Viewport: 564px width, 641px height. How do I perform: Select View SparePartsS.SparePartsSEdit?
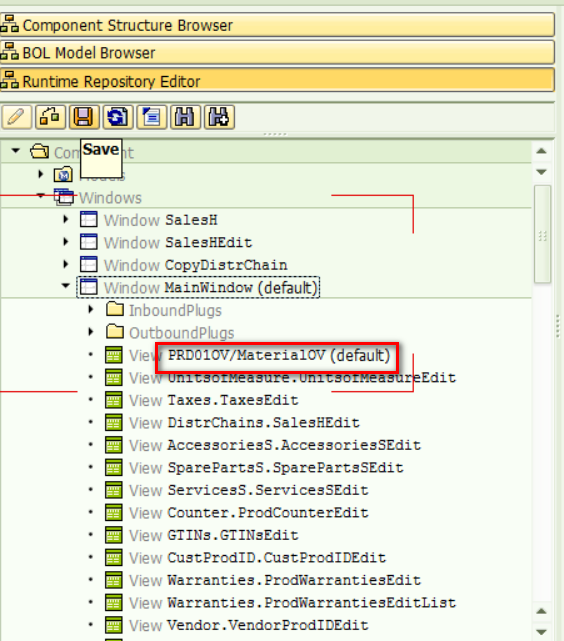266,468
